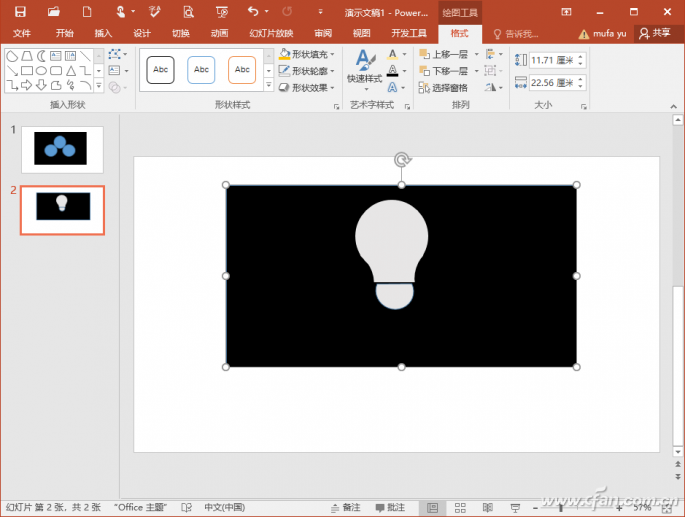Click the shape width field 22.56 厘米

click(x=554, y=83)
